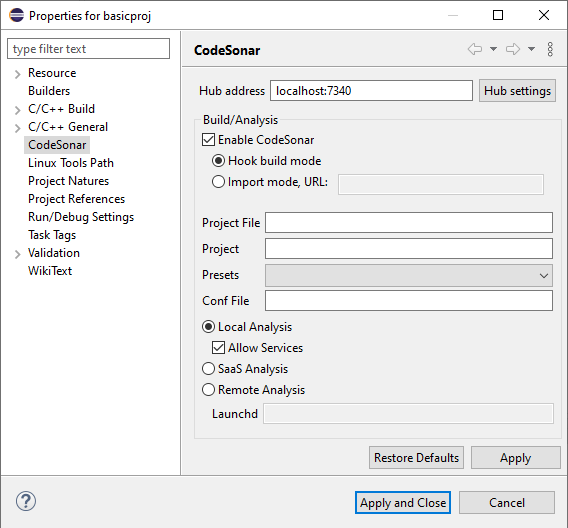The width and height of the screenshot is (568, 528).
Task: Click the Launchd input field
Action: [408, 414]
